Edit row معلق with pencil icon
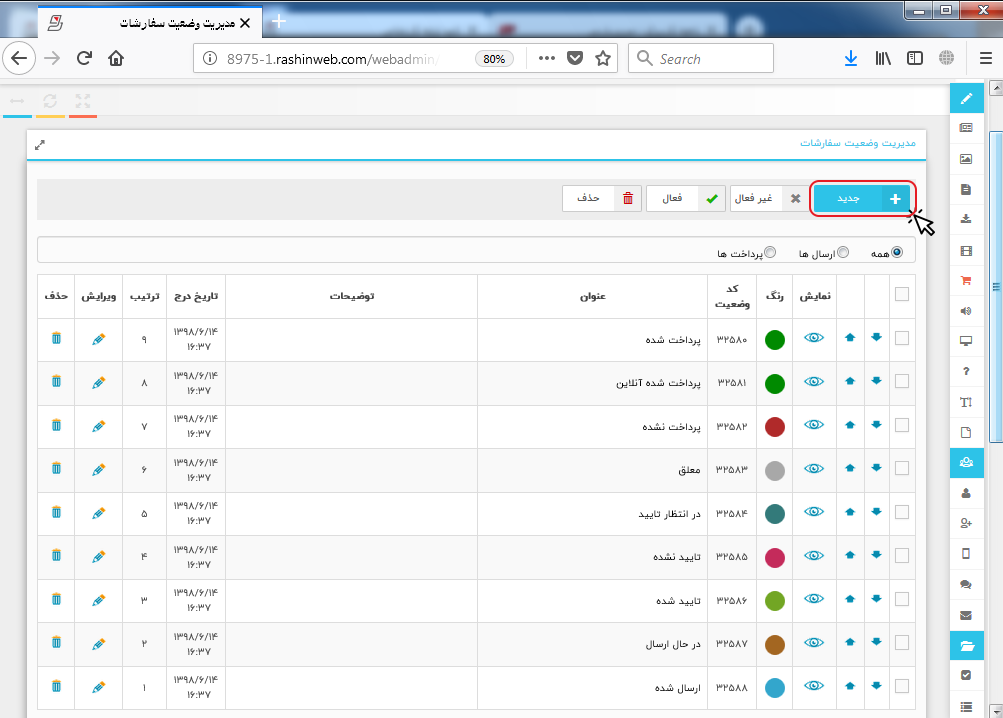Screen dimensions: 1003x718 click(99, 470)
